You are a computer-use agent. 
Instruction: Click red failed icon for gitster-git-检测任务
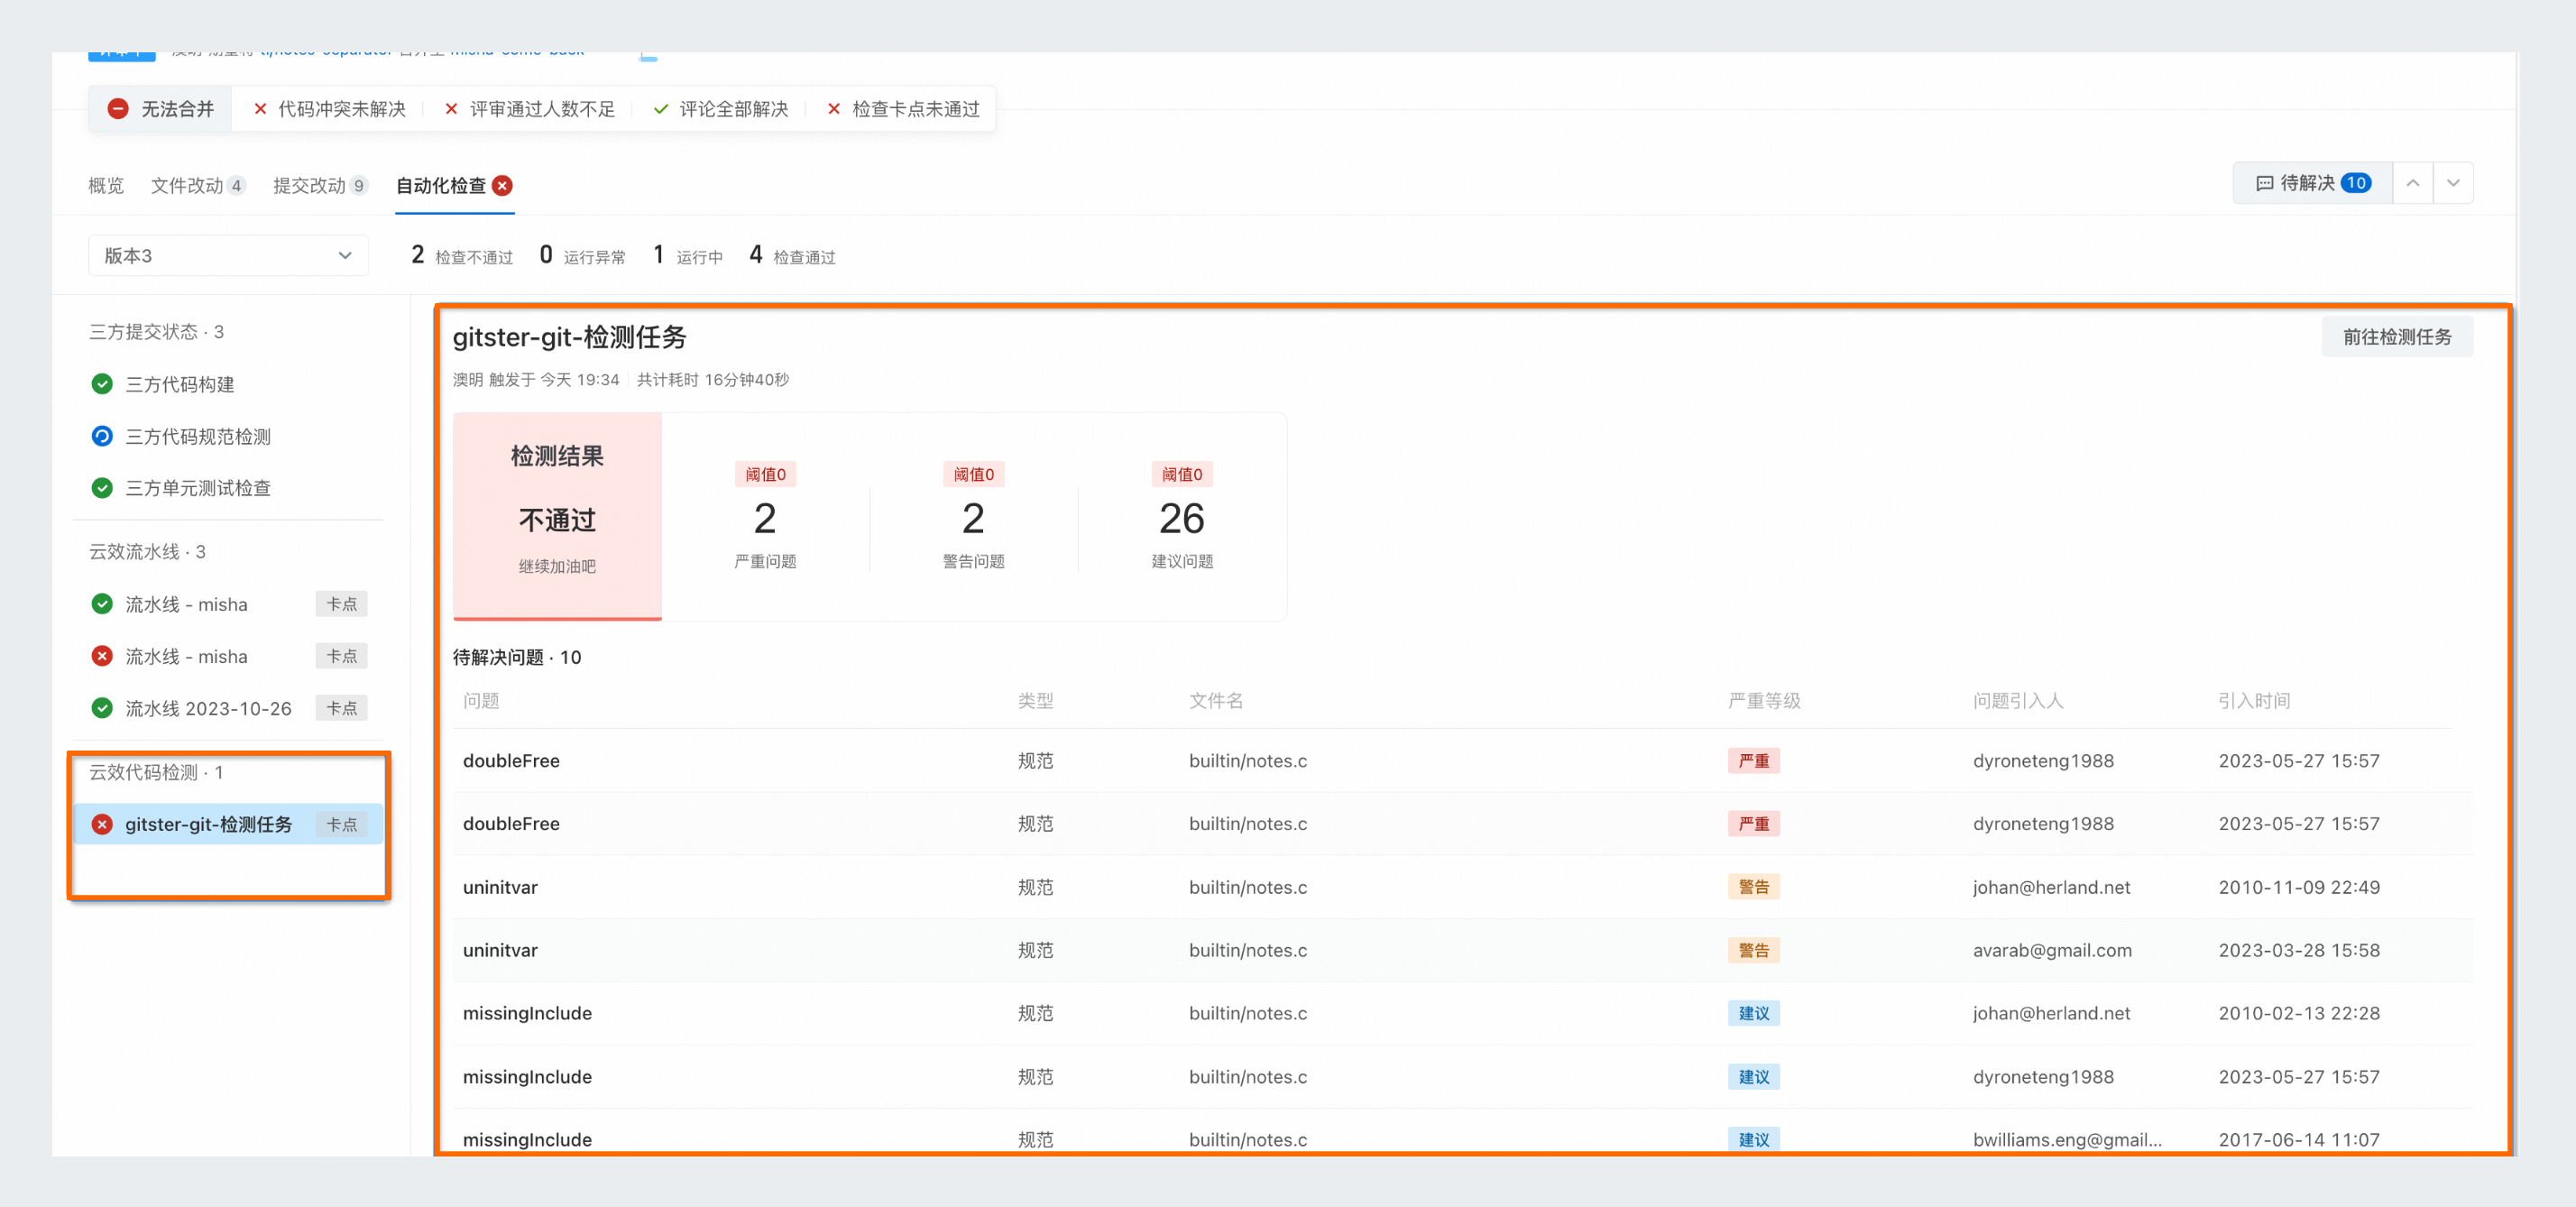tap(102, 824)
